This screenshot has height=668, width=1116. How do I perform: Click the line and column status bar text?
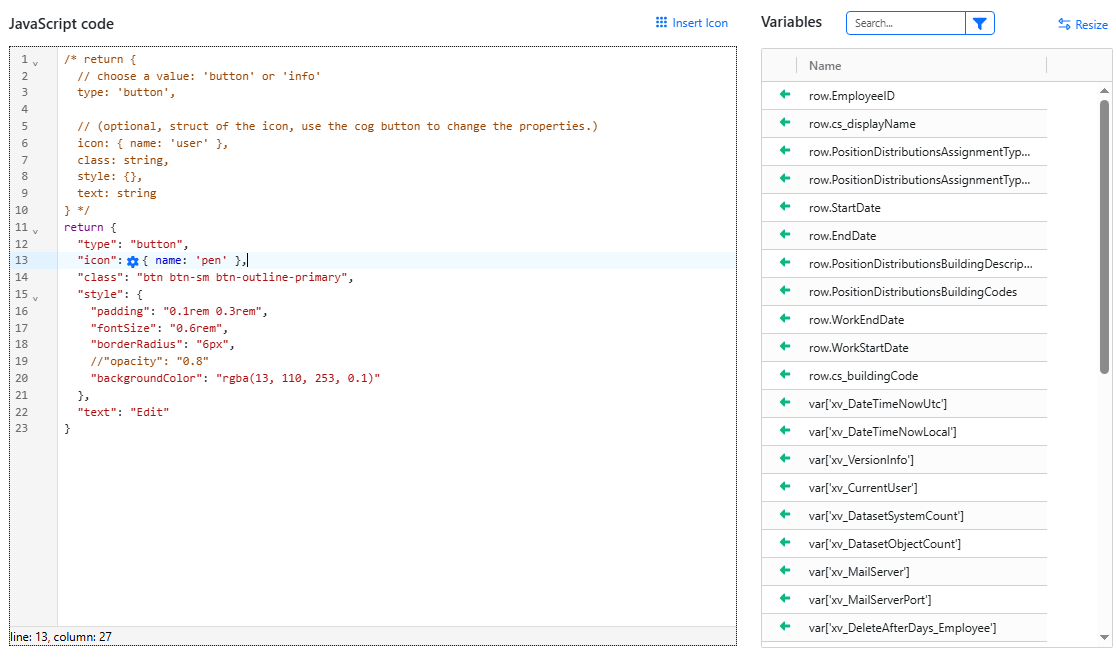(x=61, y=637)
